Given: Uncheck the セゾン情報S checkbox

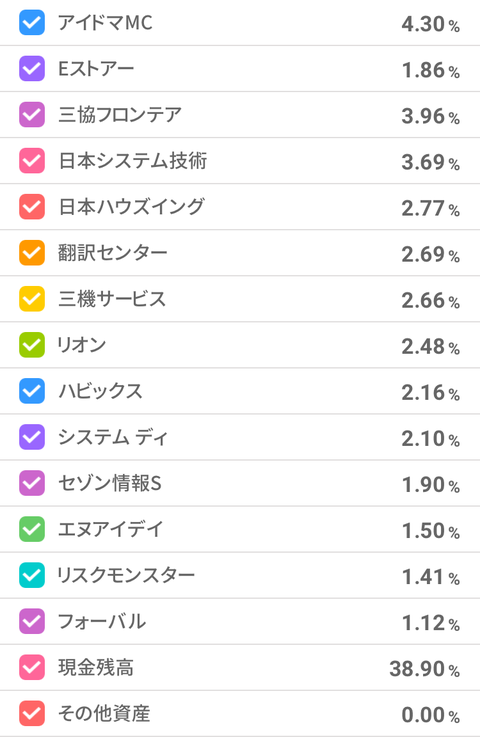Looking at the screenshot, I should click(31, 483).
